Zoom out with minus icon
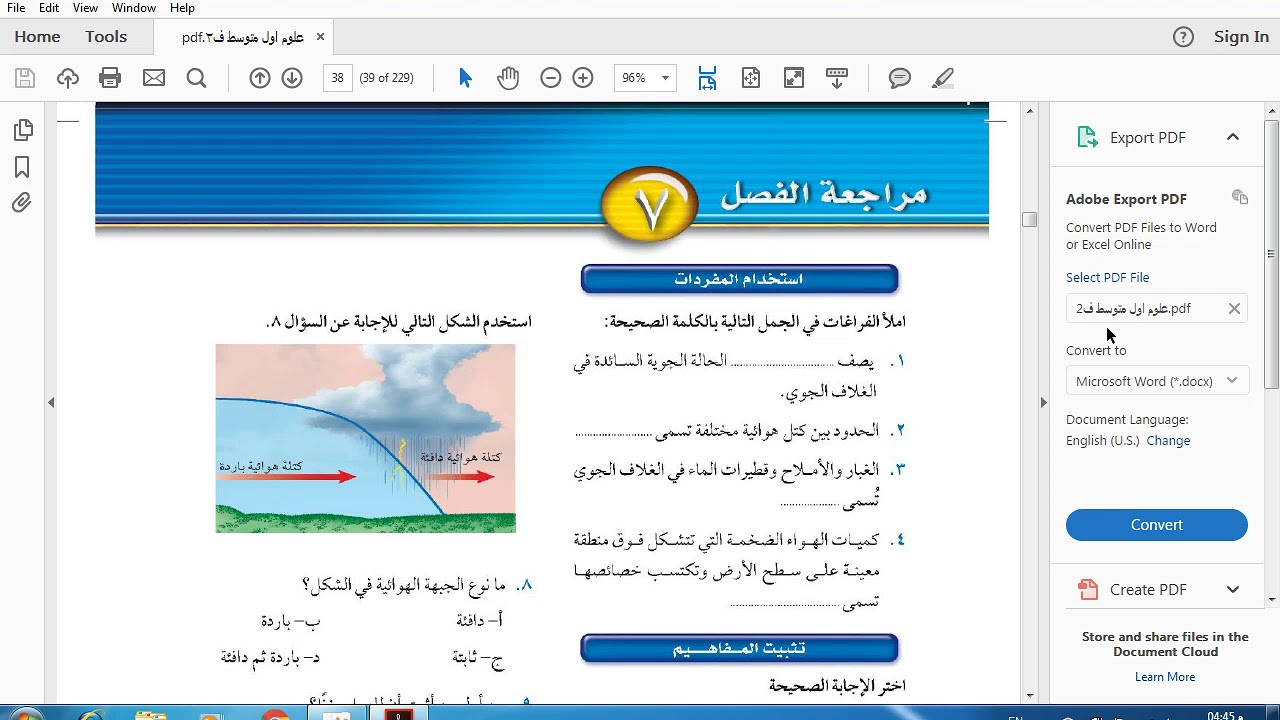Viewport: 1280px width, 720px height. [x=550, y=78]
